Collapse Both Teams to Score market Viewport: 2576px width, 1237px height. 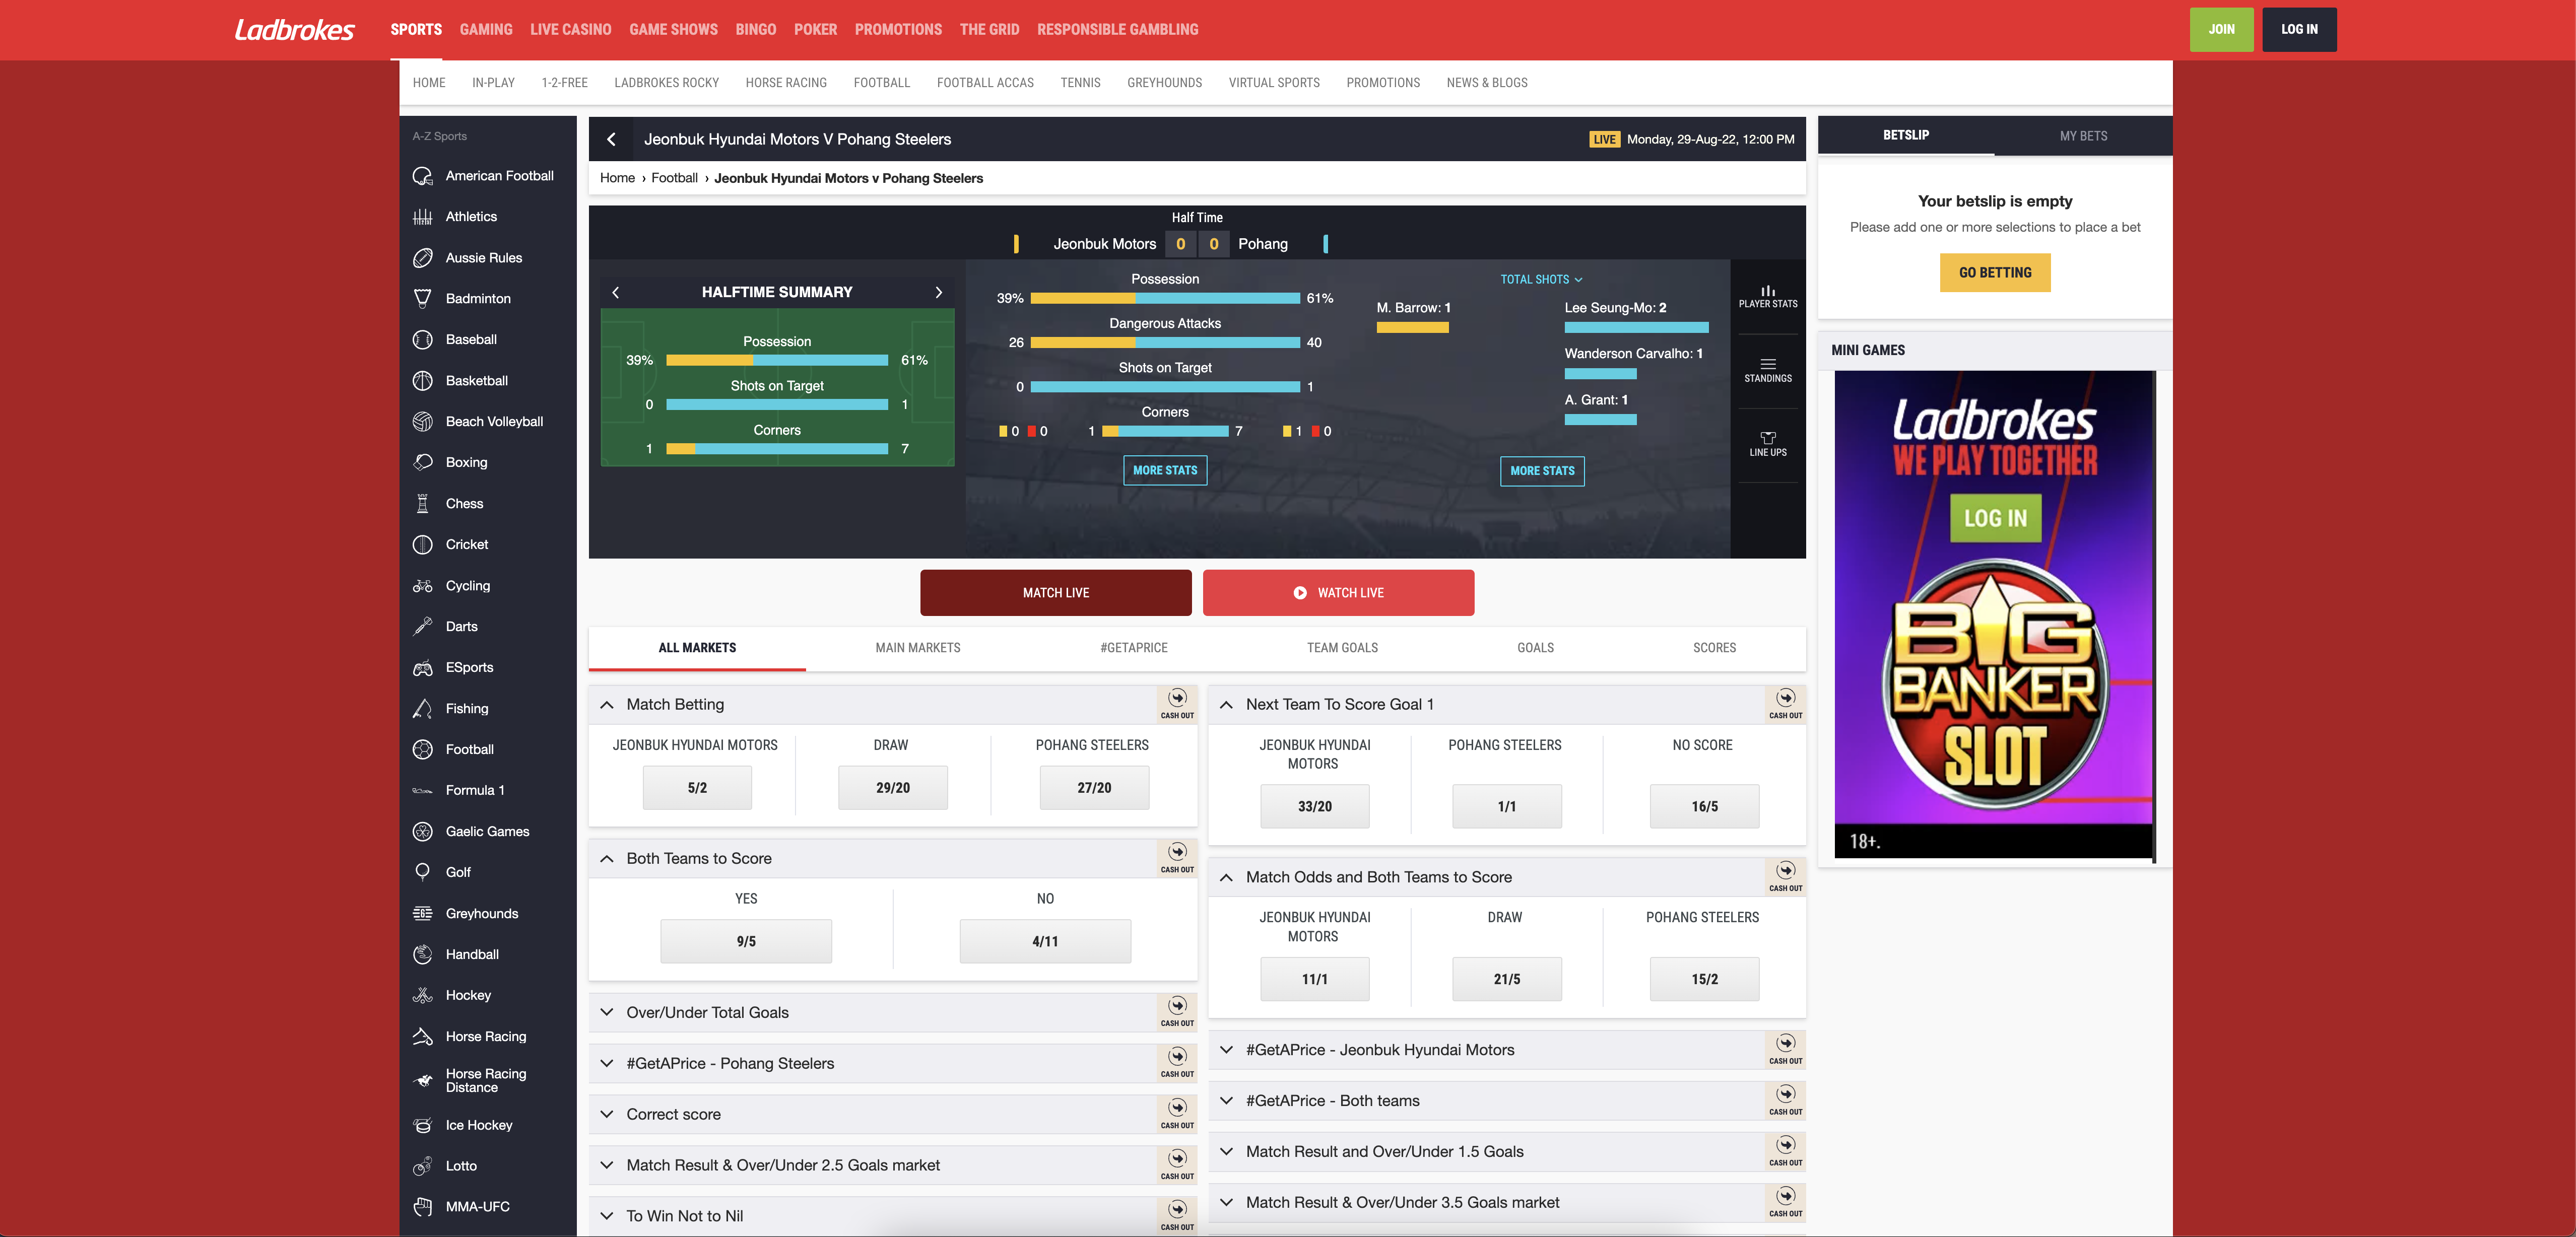point(607,859)
